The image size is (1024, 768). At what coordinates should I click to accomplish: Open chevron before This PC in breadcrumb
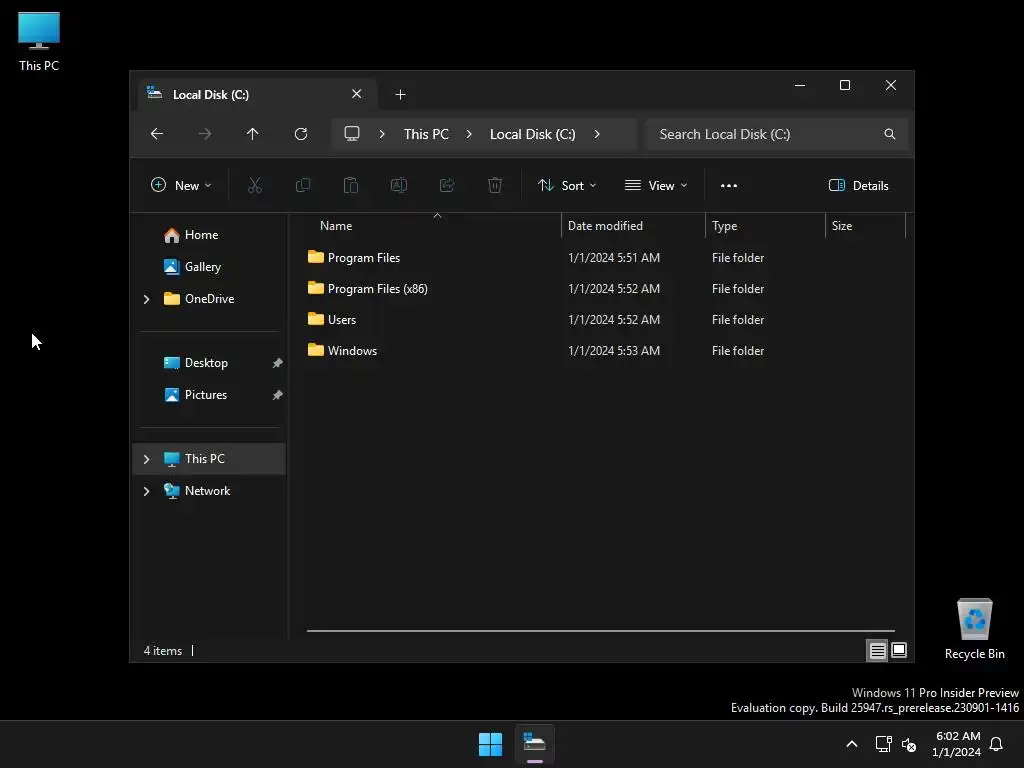(382, 134)
